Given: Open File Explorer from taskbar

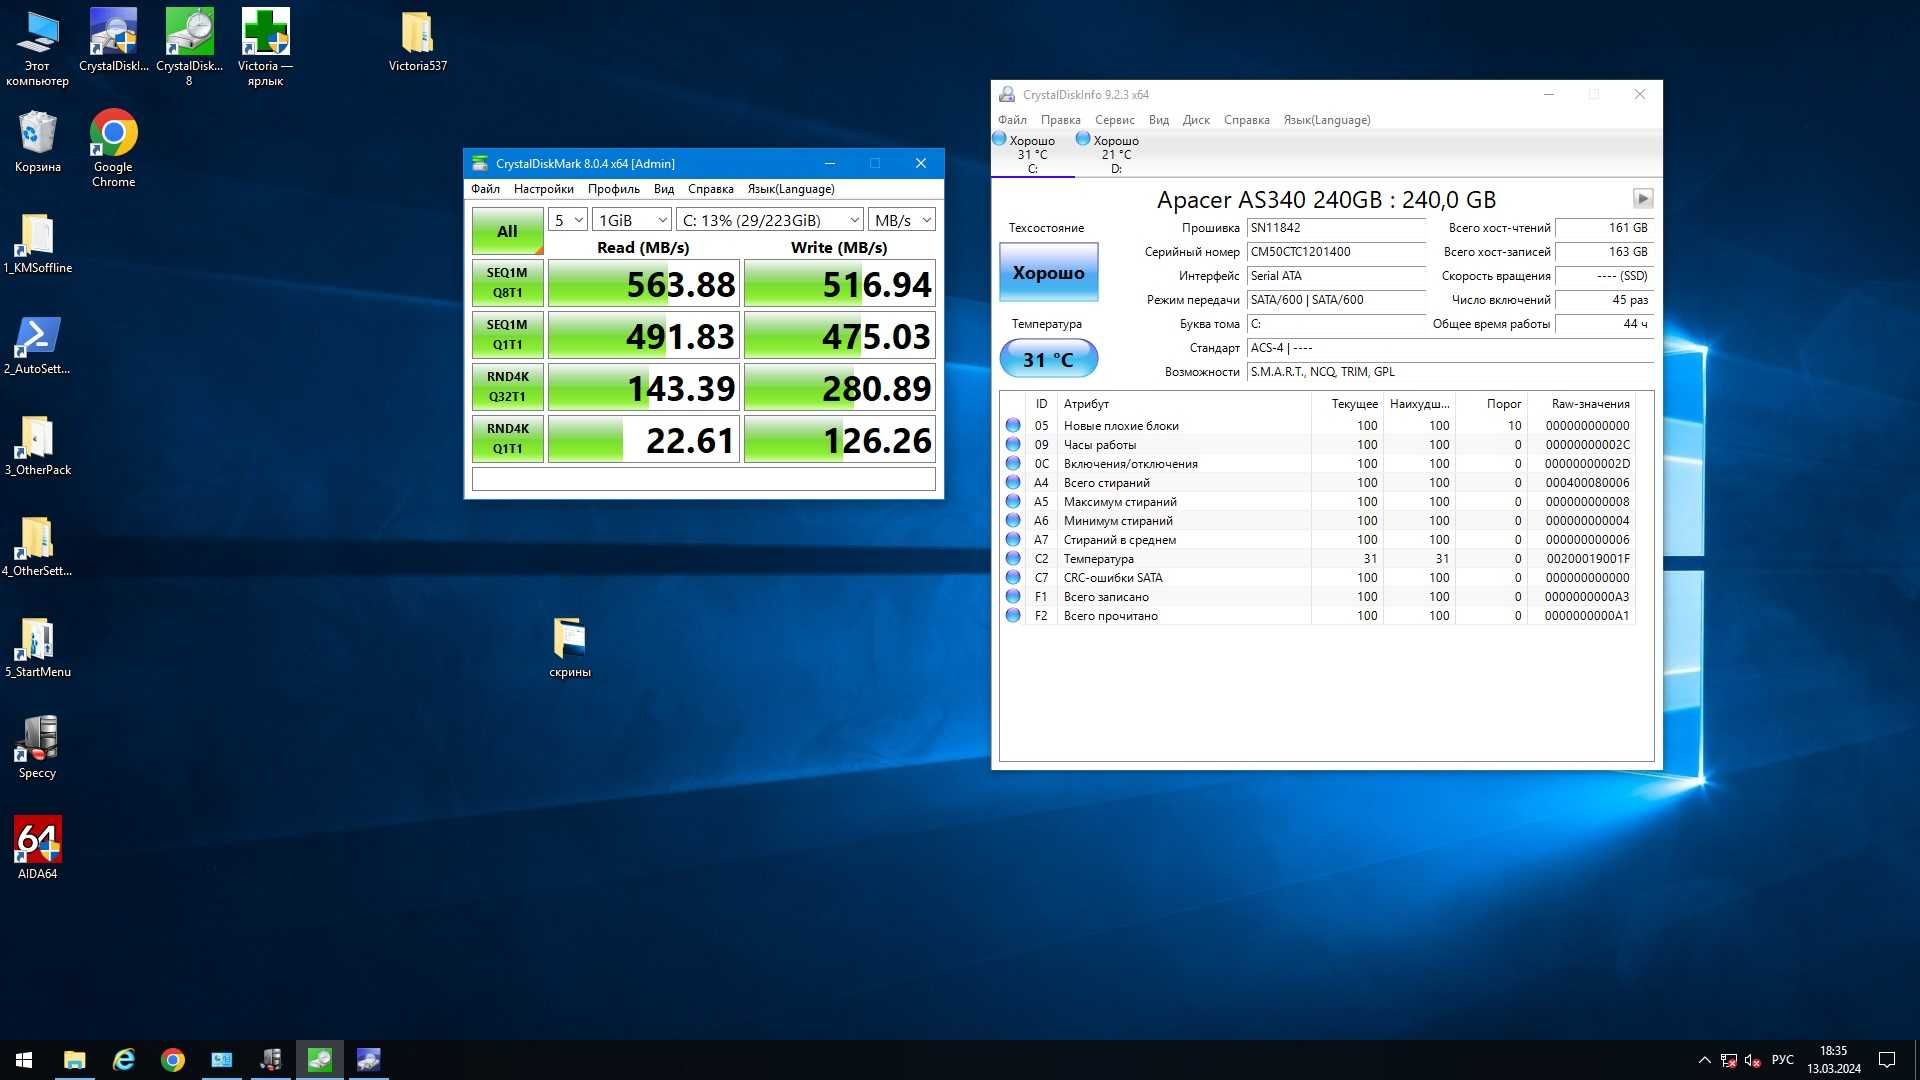Looking at the screenshot, I should [74, 1060].
